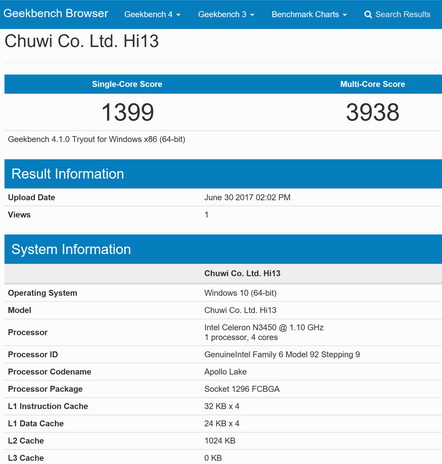Select the Chuwi Co. Ltd. Hi13 page title
This screenshot has width=442, height=464.
pos(82,41)
